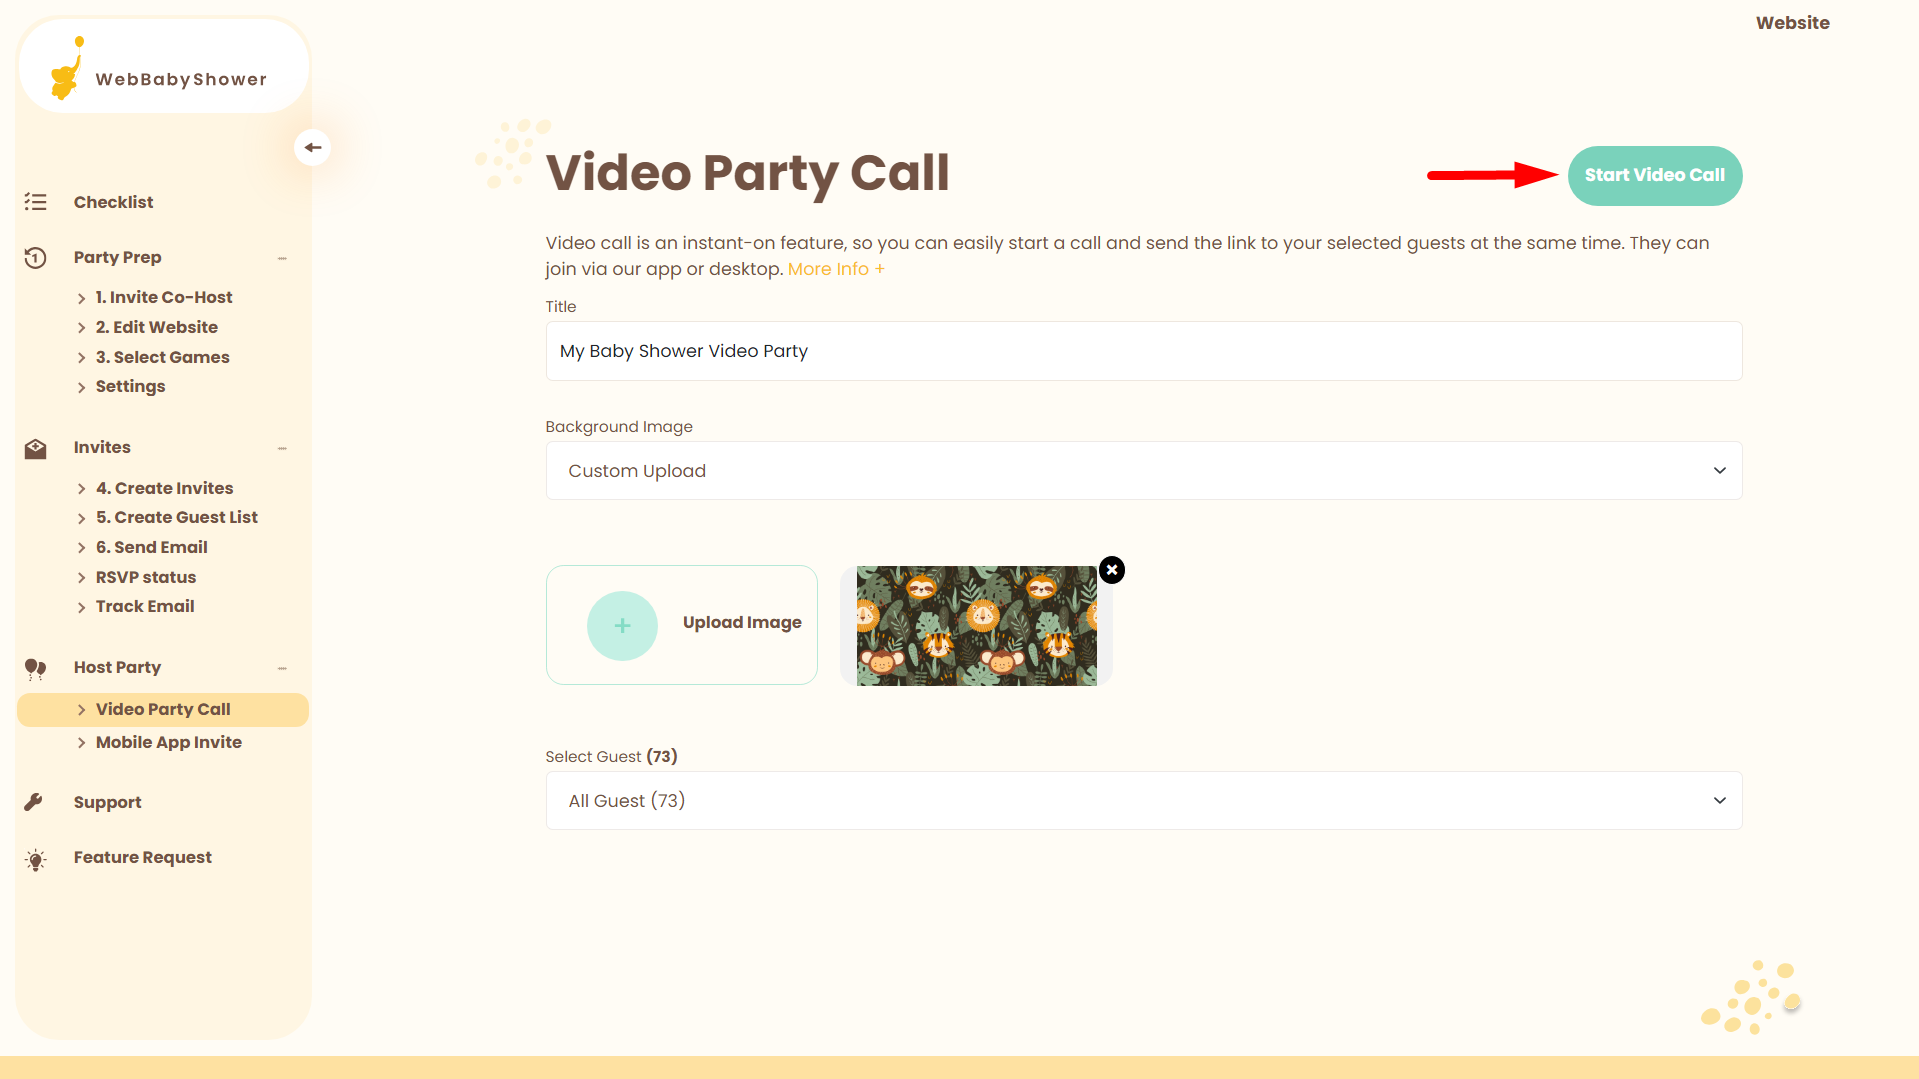Click the Feature Request lightbulb icon
1919x1079 pixels.
36,859
